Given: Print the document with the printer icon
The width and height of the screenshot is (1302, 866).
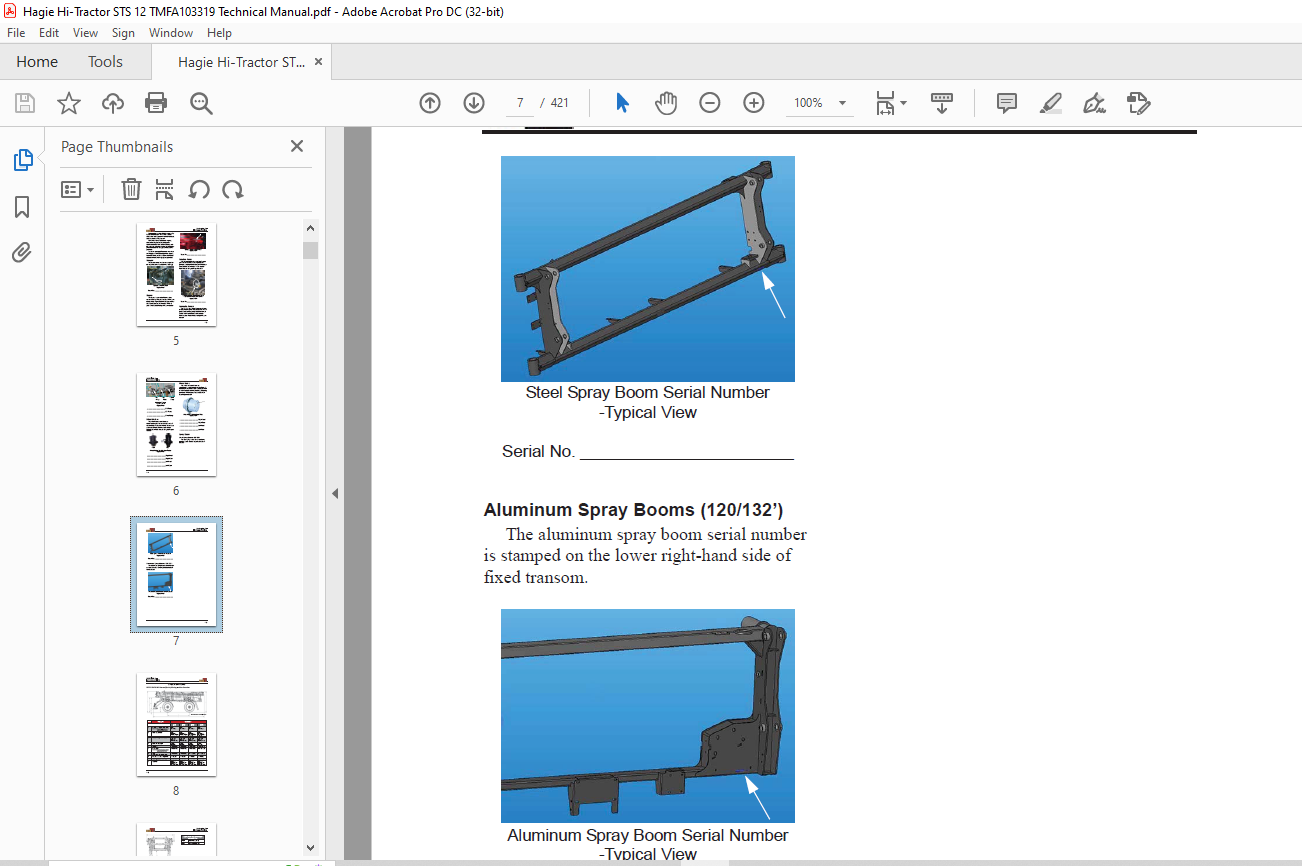Looking at the screenshot, I should (x=156, y=103).
